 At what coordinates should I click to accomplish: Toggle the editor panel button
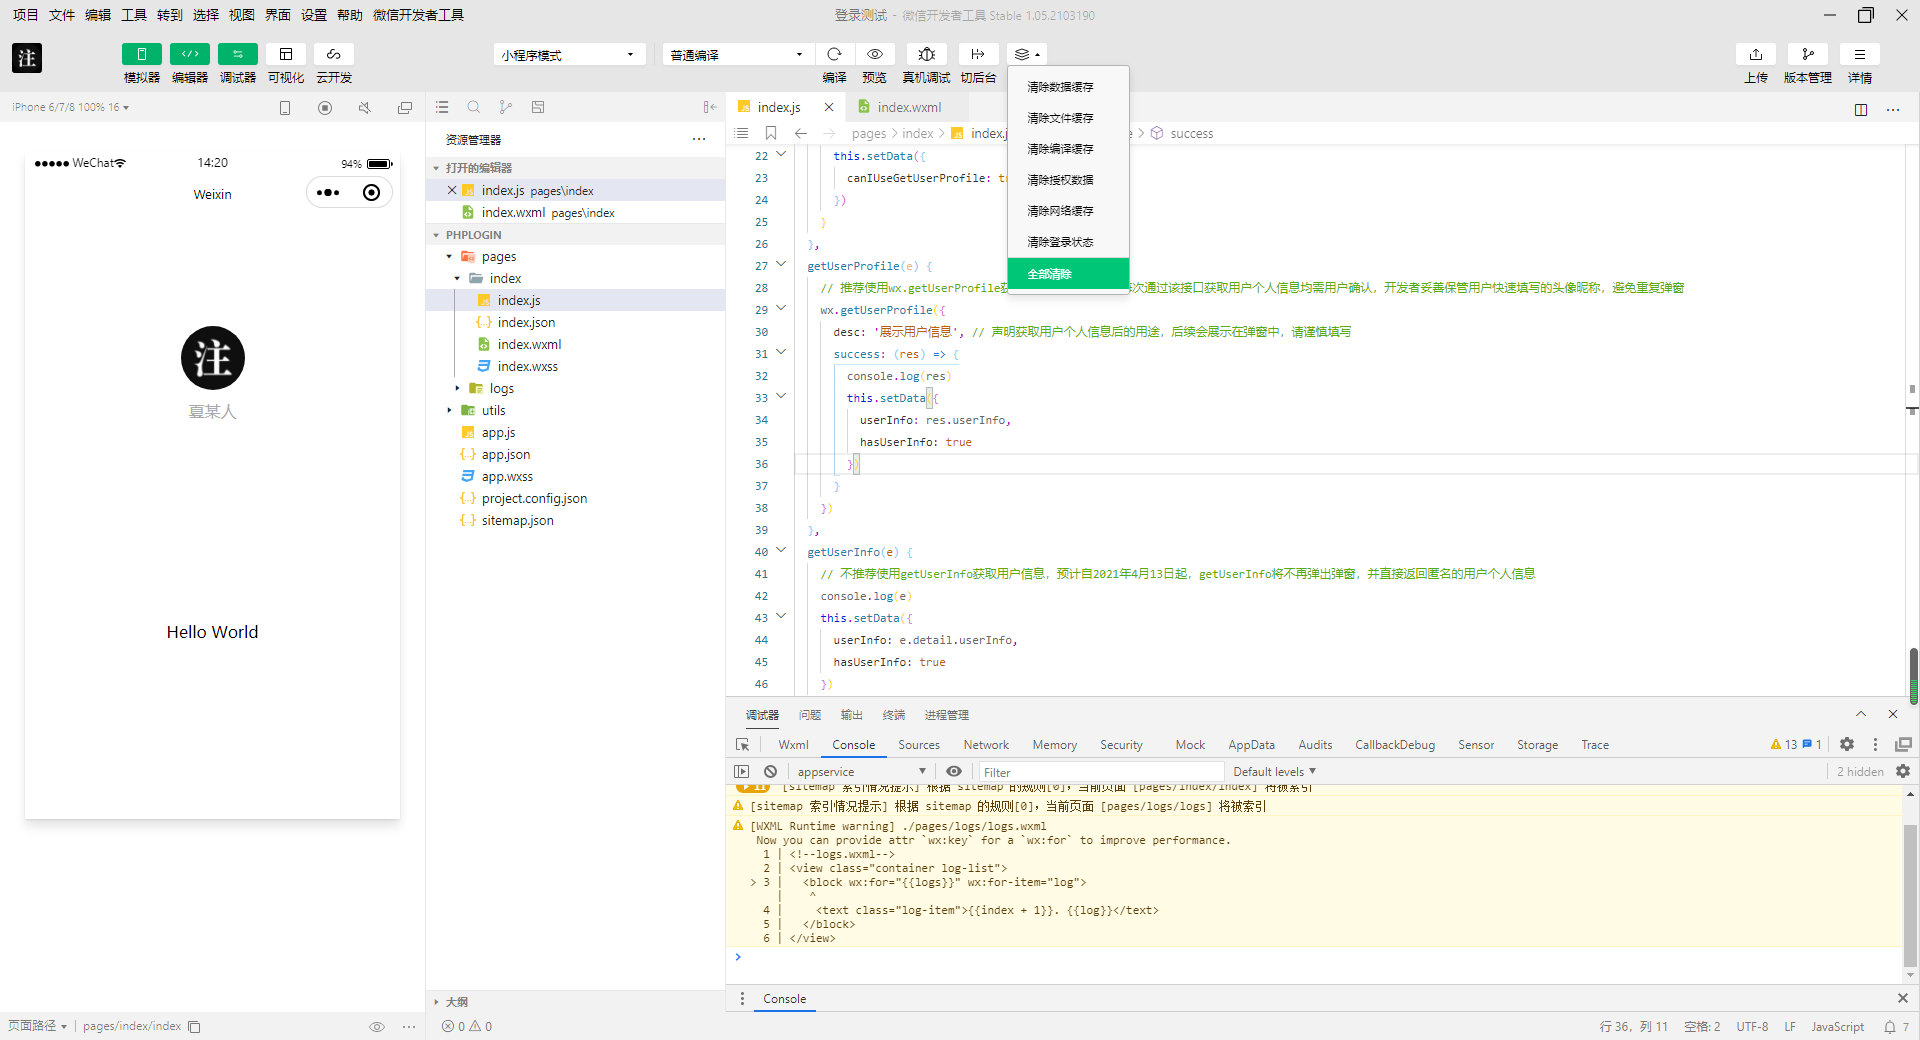point(189,54)
